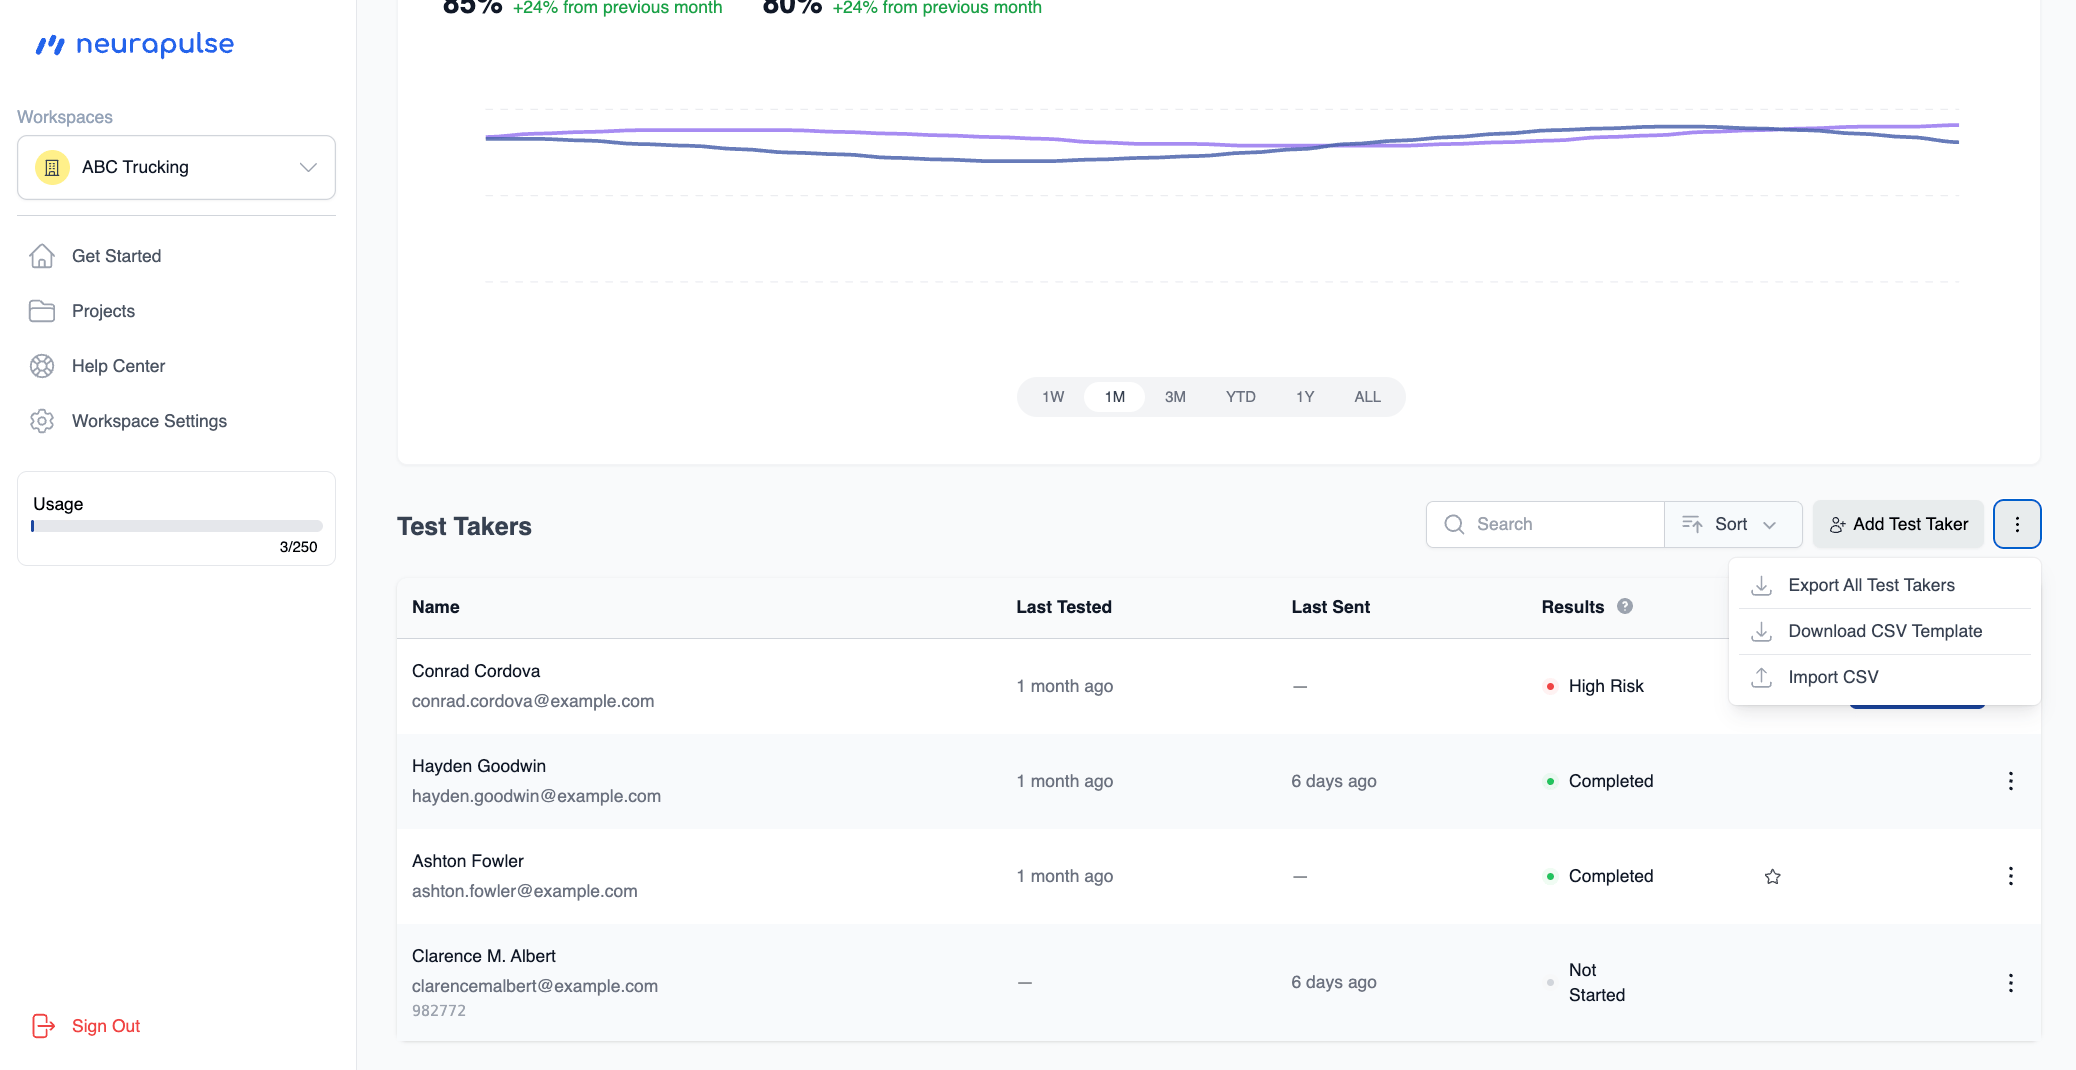Screen dimensions: 2076x1070
Task: Open row options for Ashton Fowler
Action: coord(2011,876)
